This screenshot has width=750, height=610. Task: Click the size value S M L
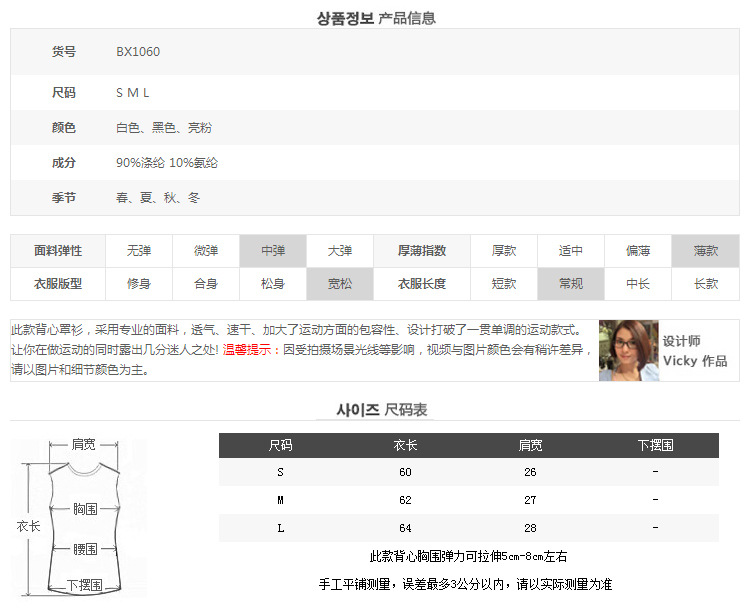(132, 93)
